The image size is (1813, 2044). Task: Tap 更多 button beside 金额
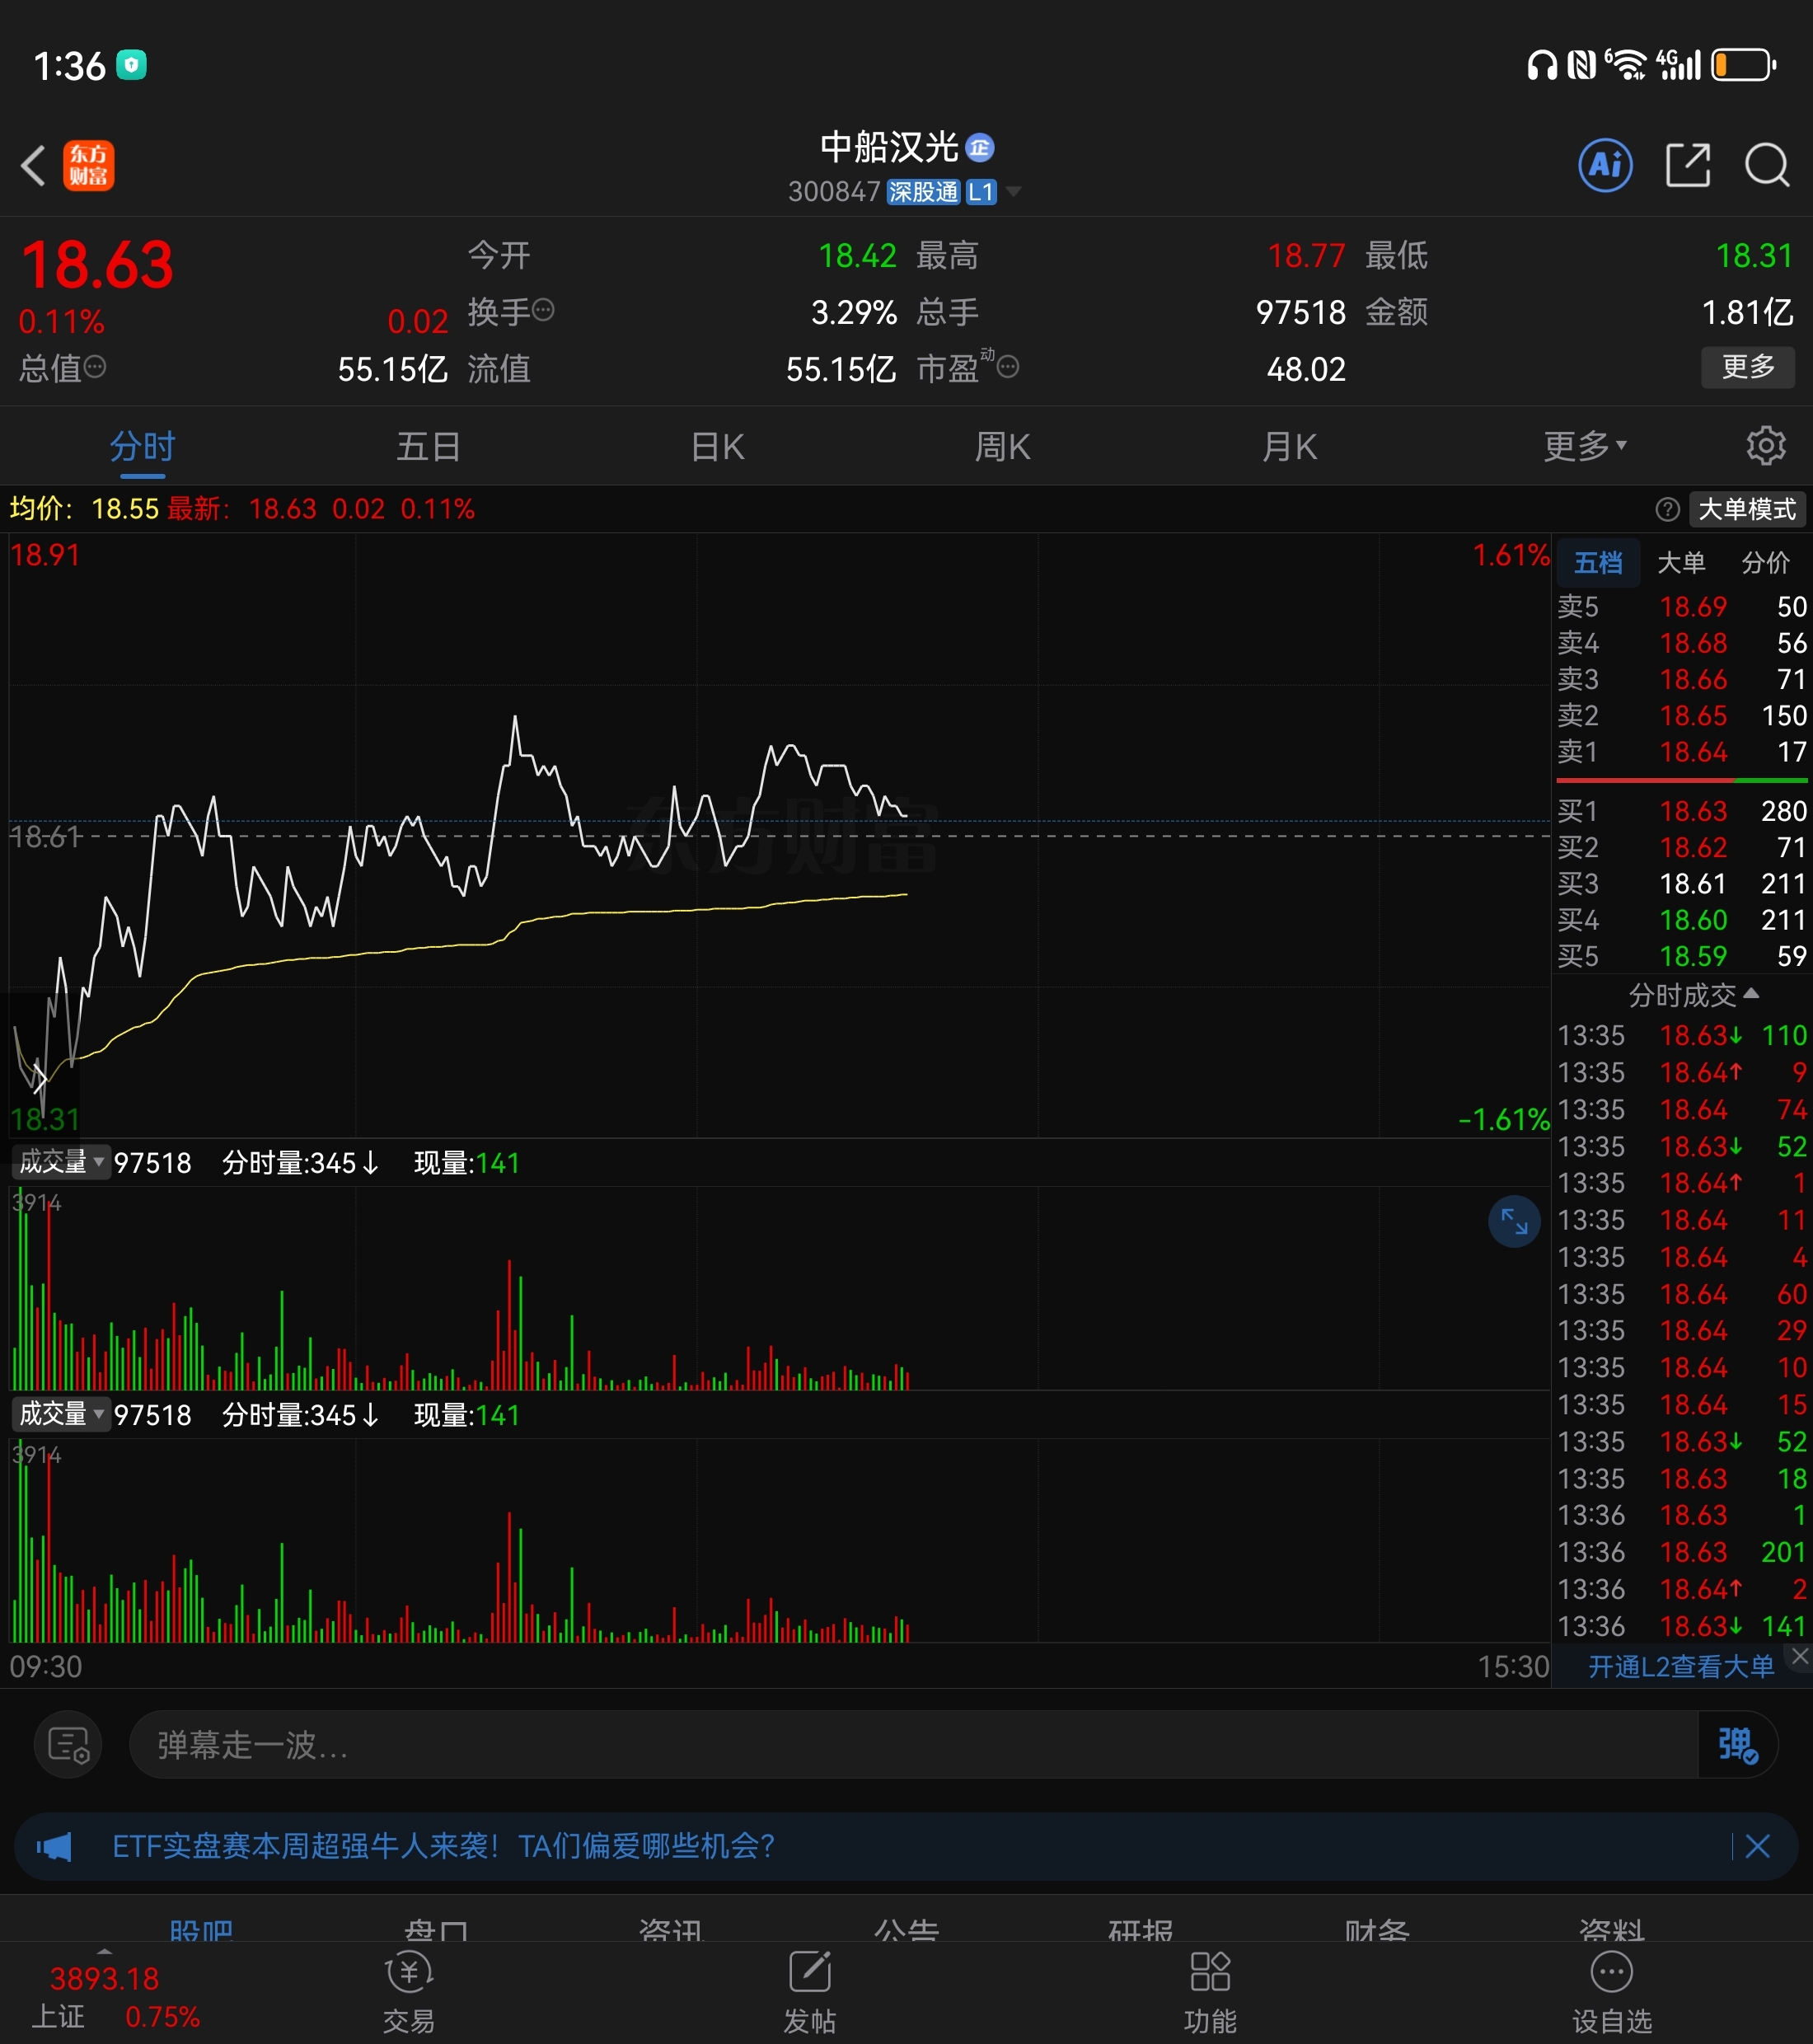pos(1747,367)
